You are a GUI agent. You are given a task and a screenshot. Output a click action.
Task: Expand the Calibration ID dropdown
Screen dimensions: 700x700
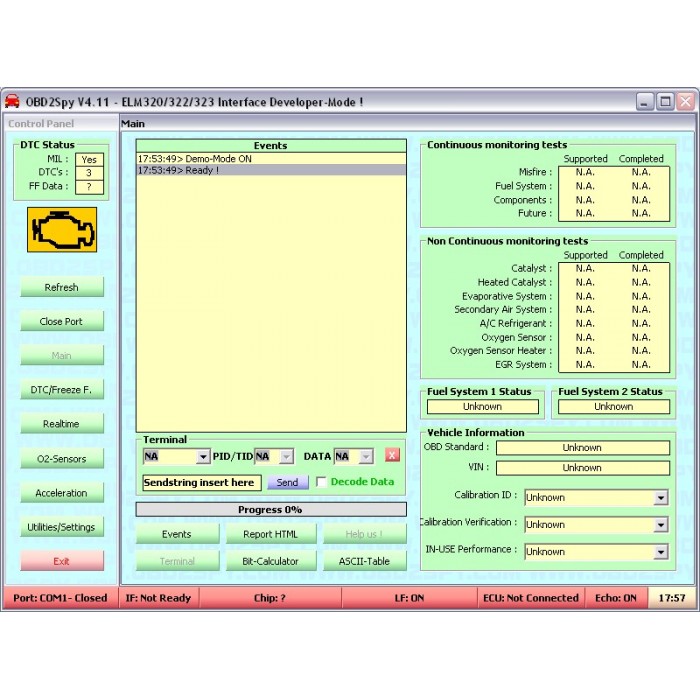[x=661, y=498]
